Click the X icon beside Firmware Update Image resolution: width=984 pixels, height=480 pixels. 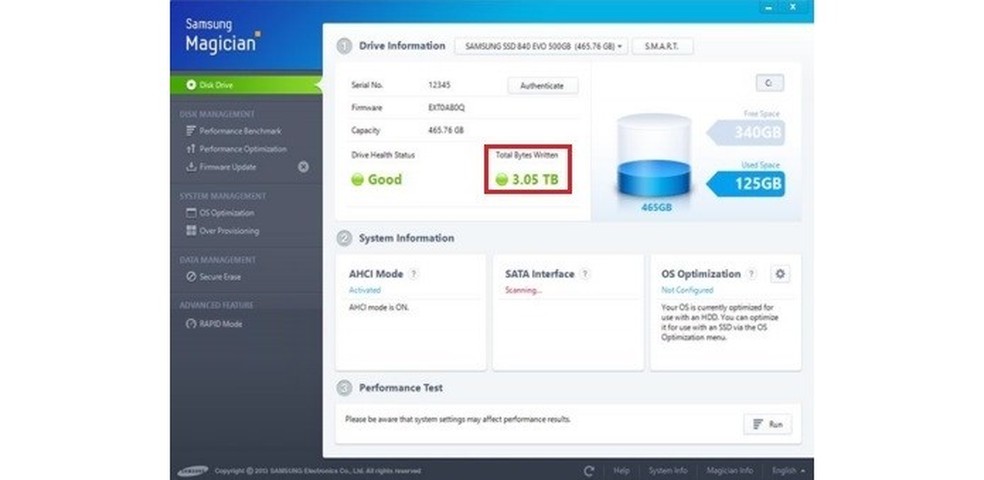(x=303, y=167)
